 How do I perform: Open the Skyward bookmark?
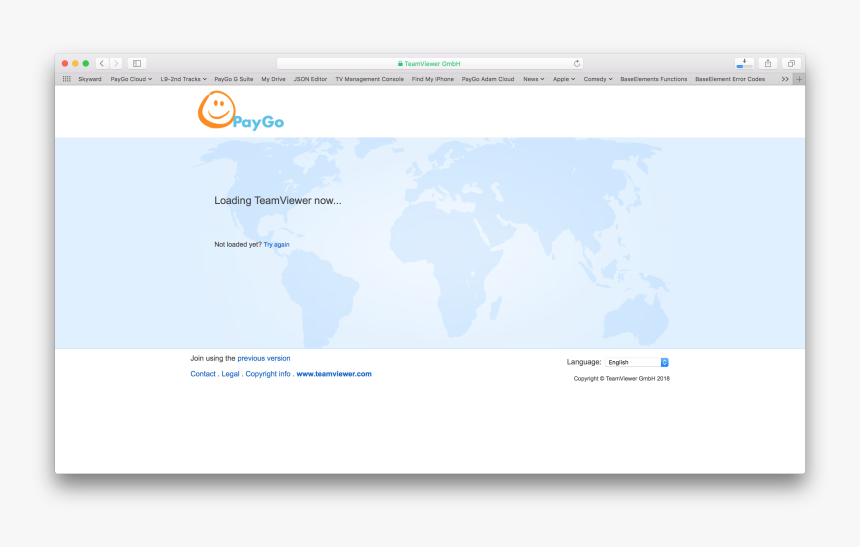tap(90, 79)
